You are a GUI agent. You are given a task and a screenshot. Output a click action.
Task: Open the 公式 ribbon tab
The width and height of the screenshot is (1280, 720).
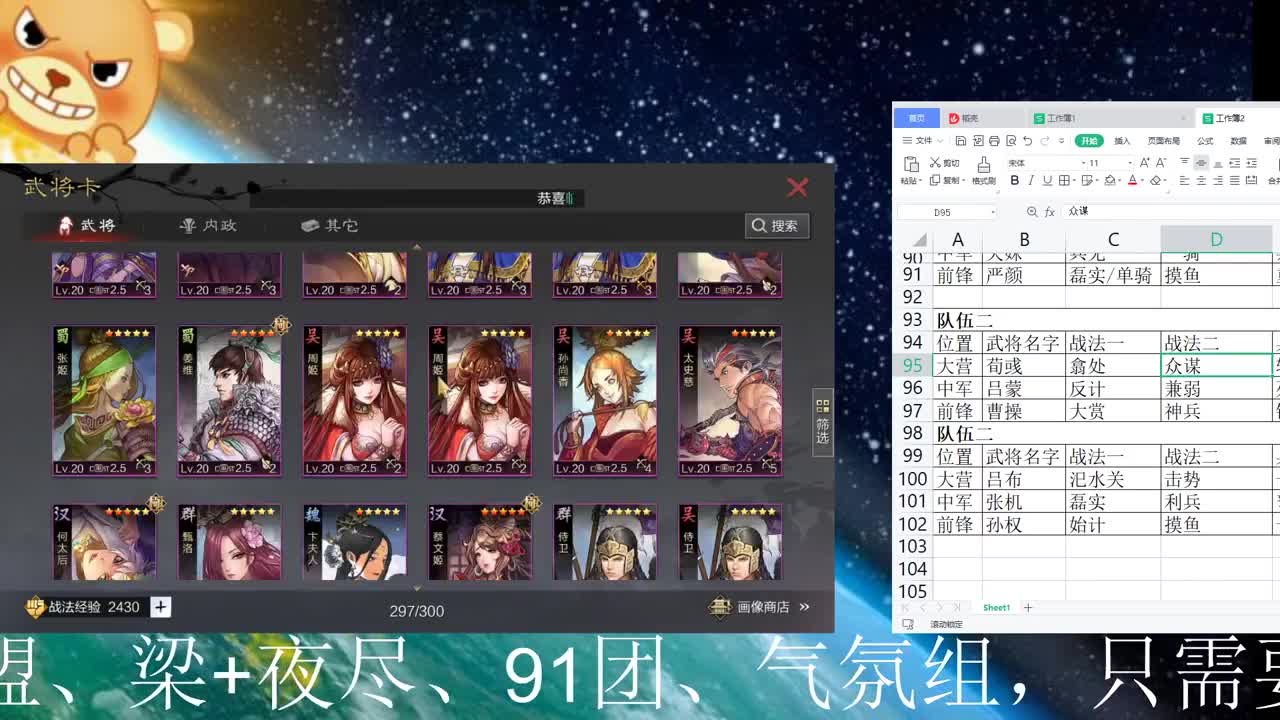tap(1205, 141)
